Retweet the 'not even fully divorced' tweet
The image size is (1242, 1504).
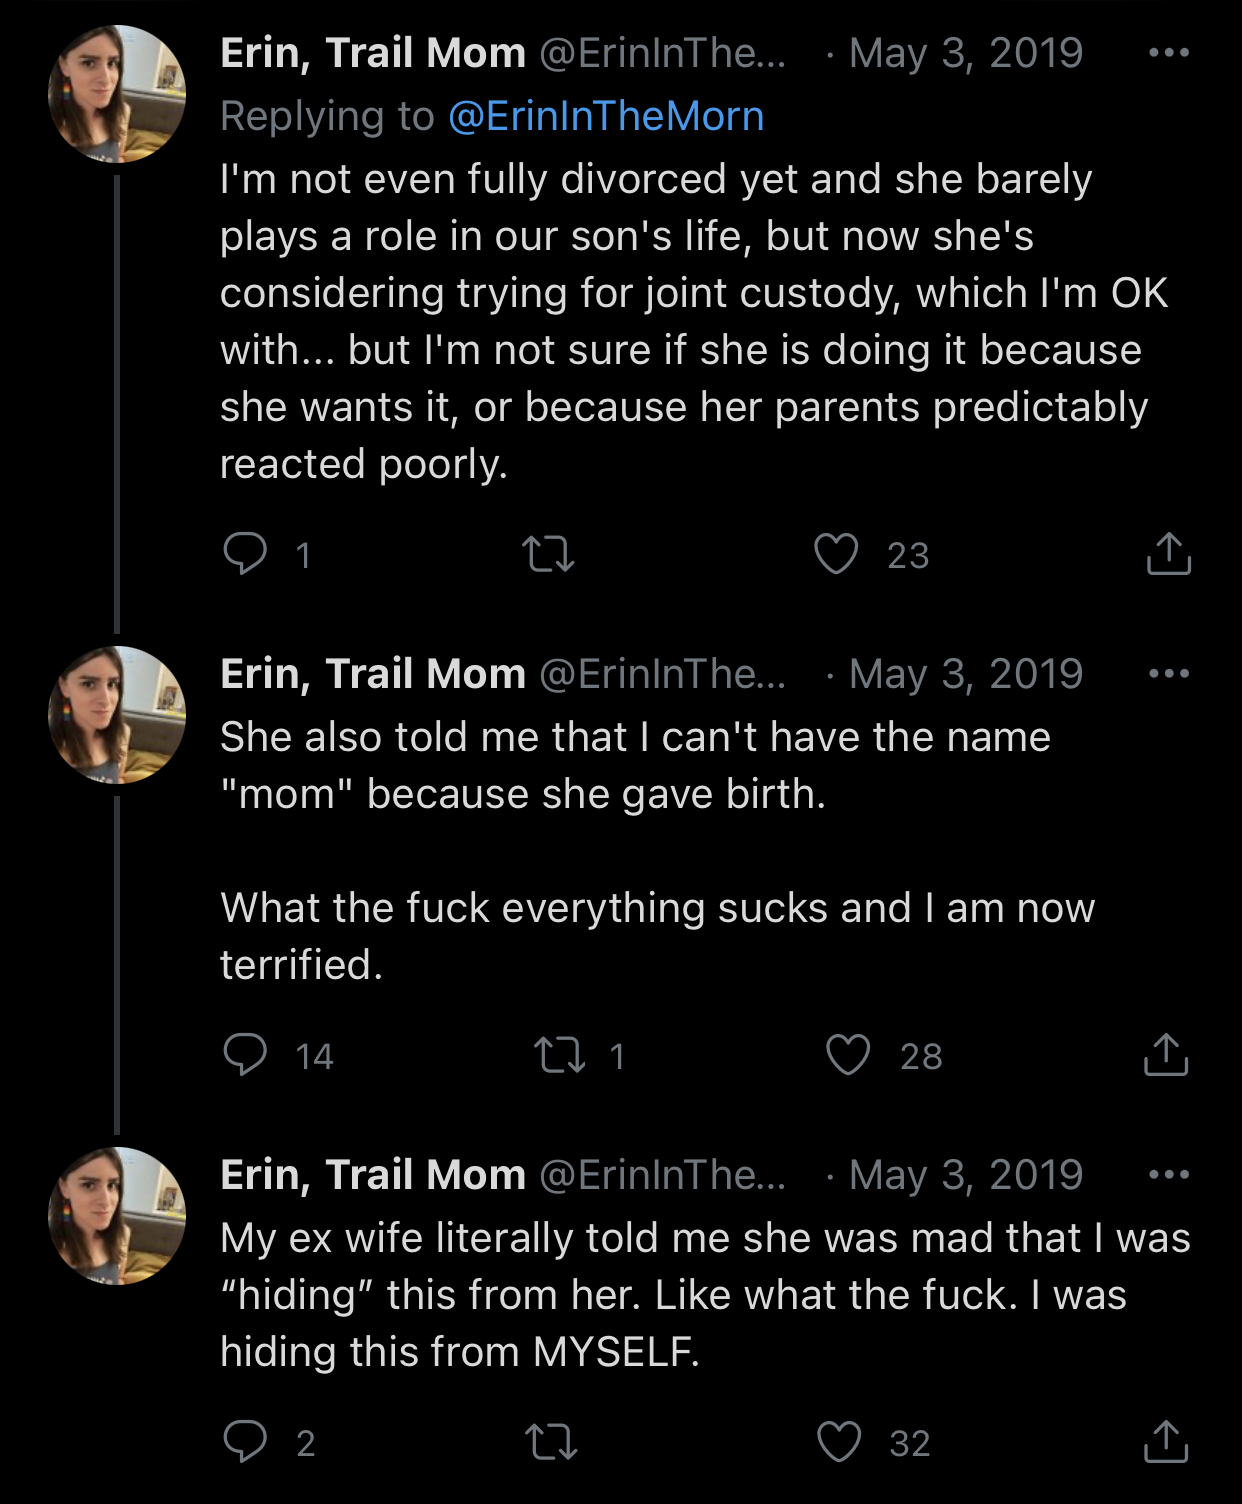pos(548,553)
